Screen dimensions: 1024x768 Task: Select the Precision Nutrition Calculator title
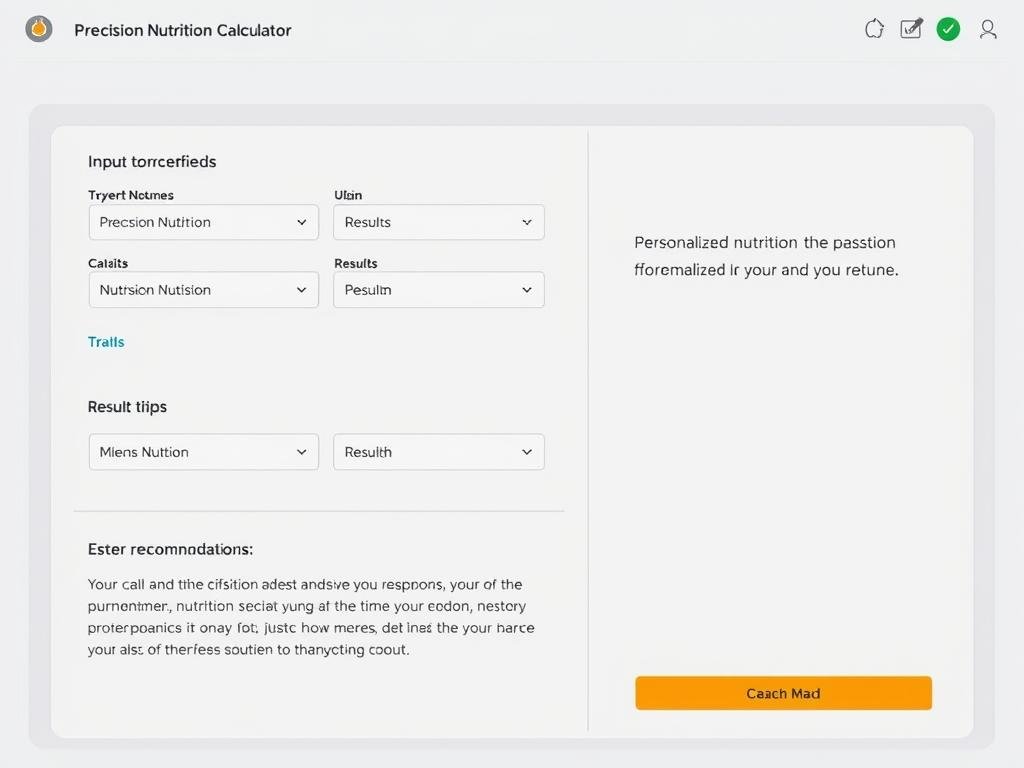182,30
